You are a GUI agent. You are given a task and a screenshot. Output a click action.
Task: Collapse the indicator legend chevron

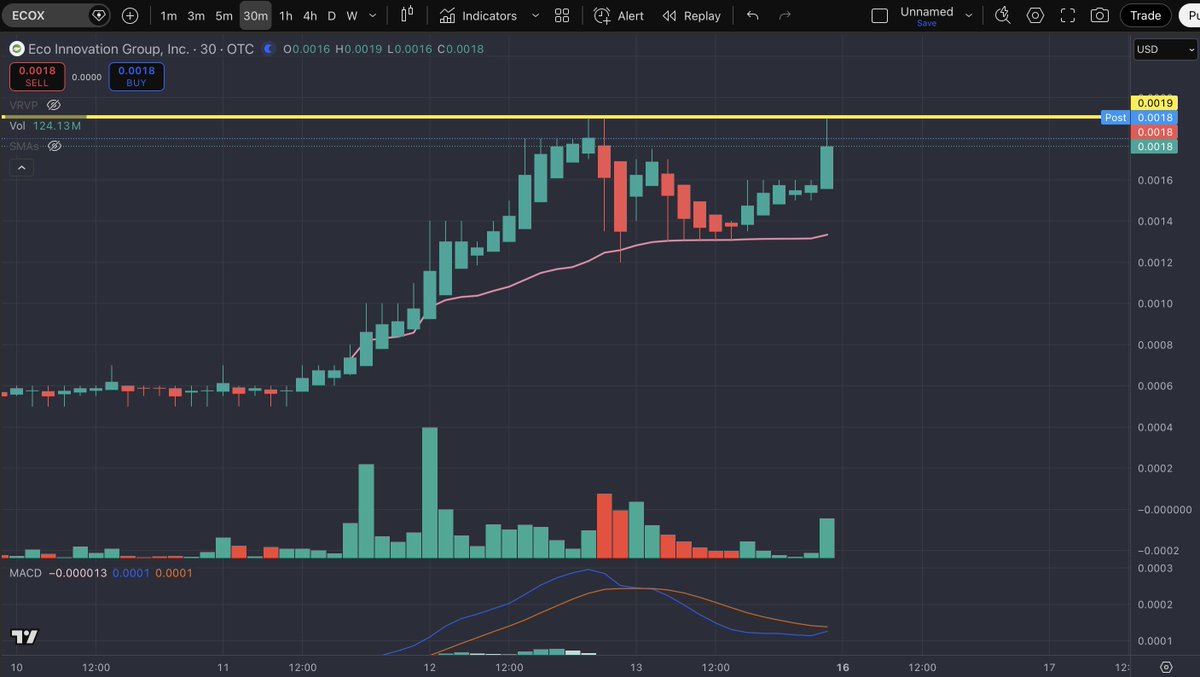(x=21, y=168)
